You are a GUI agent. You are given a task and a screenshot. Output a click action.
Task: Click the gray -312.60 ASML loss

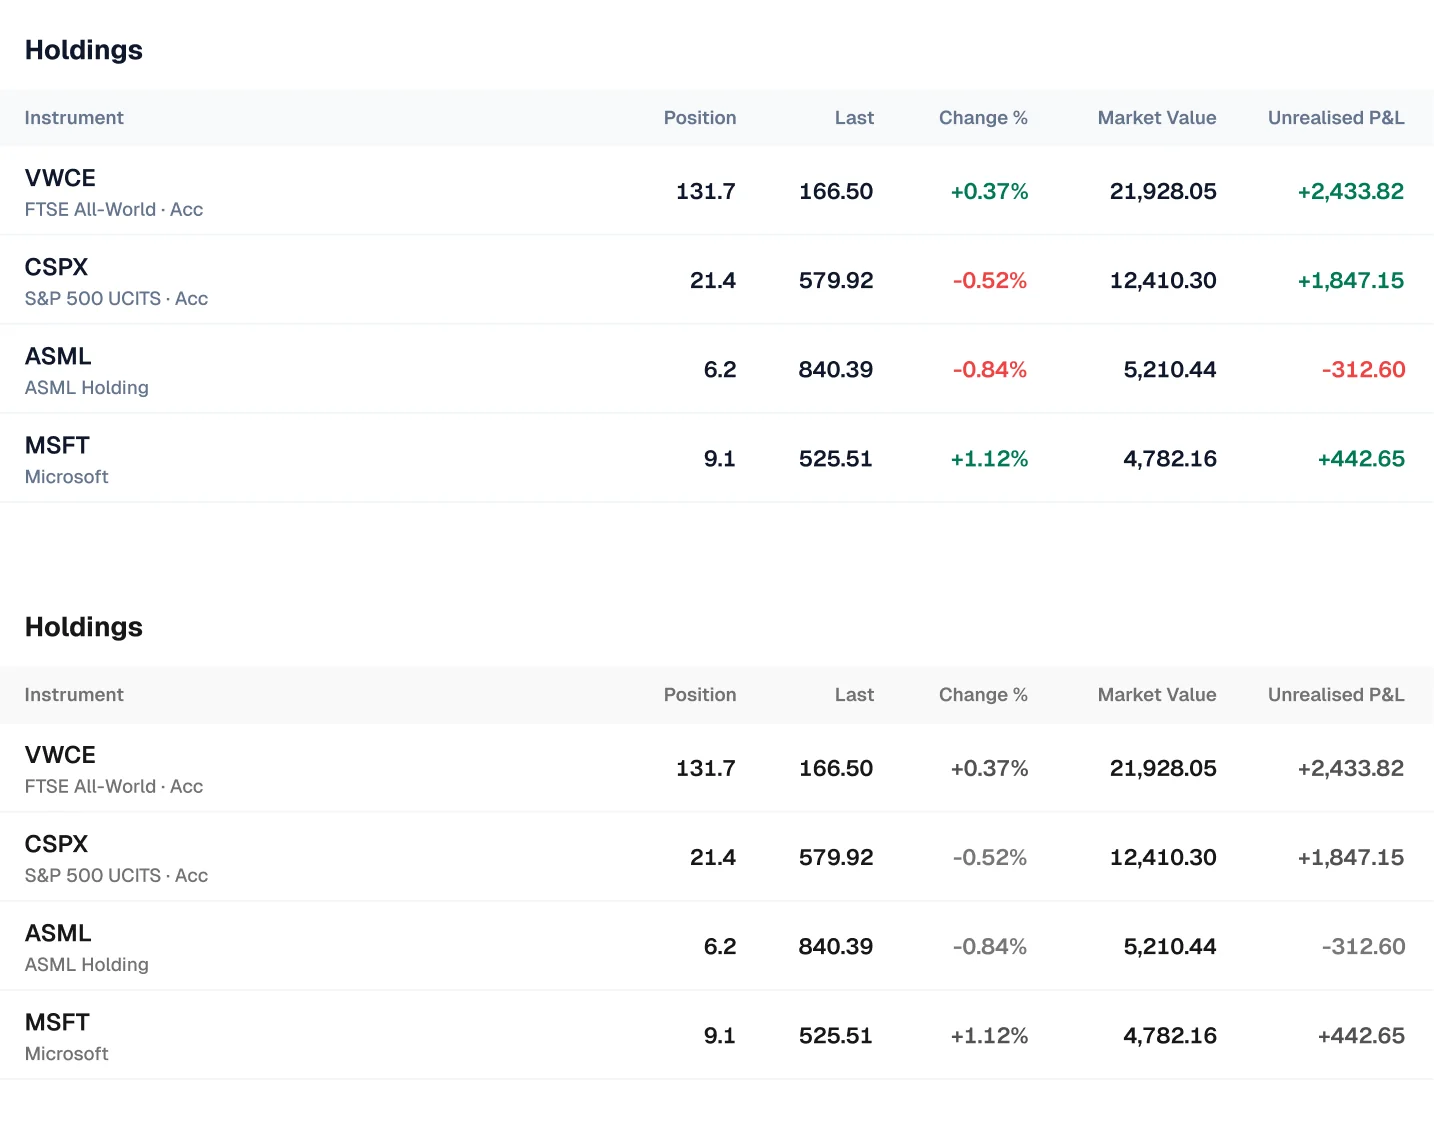click(x=1364, y=946)
